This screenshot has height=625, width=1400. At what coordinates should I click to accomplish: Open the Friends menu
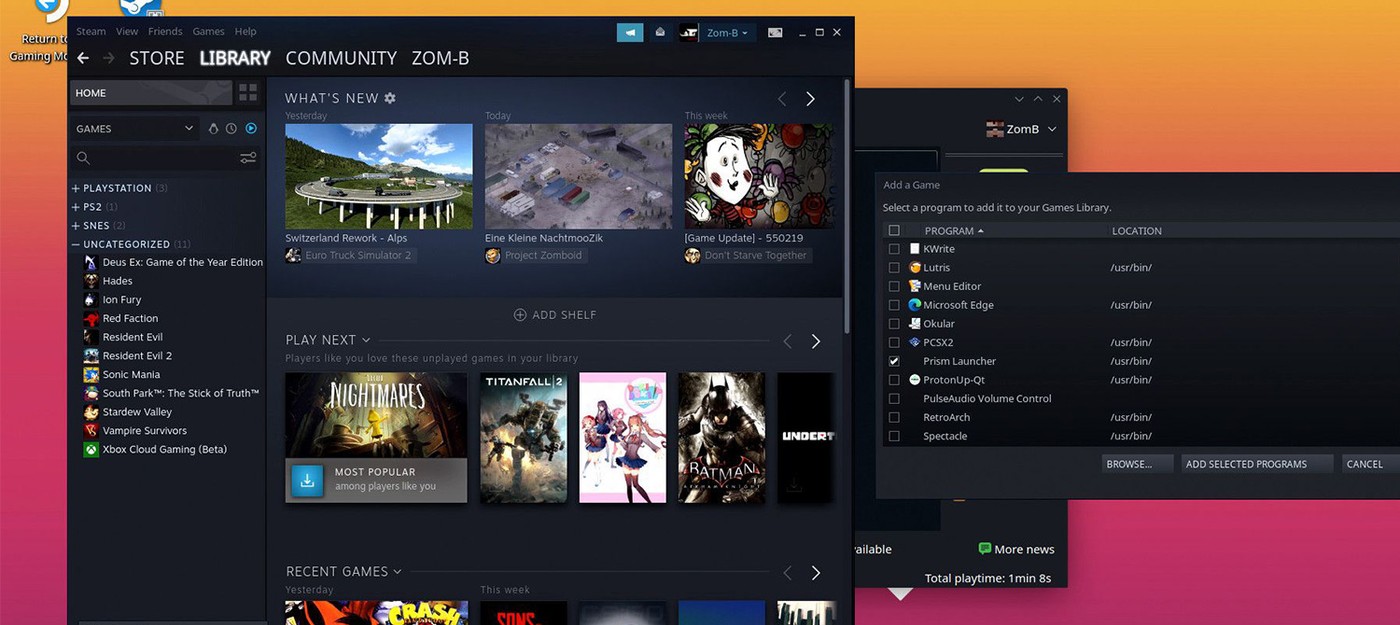point(165,32)
